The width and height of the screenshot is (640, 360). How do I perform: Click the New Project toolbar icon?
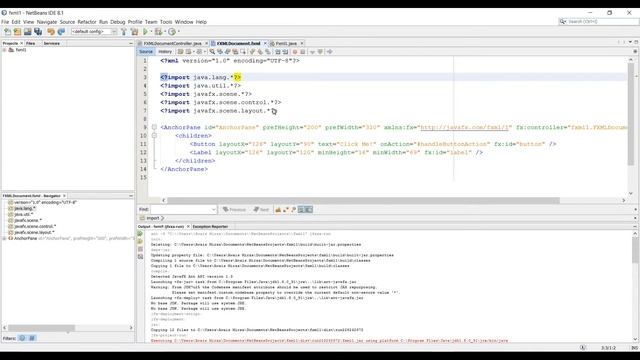click(17, 31)
